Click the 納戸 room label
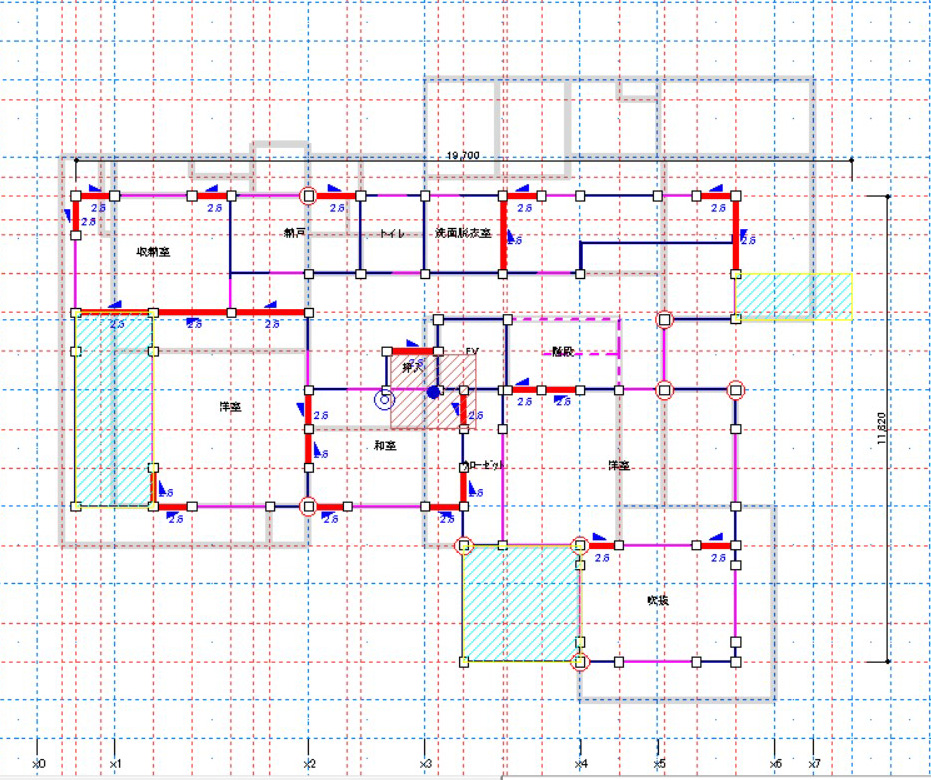The width and height of the screenshot is (931, 780). click(x=294, y=232)
